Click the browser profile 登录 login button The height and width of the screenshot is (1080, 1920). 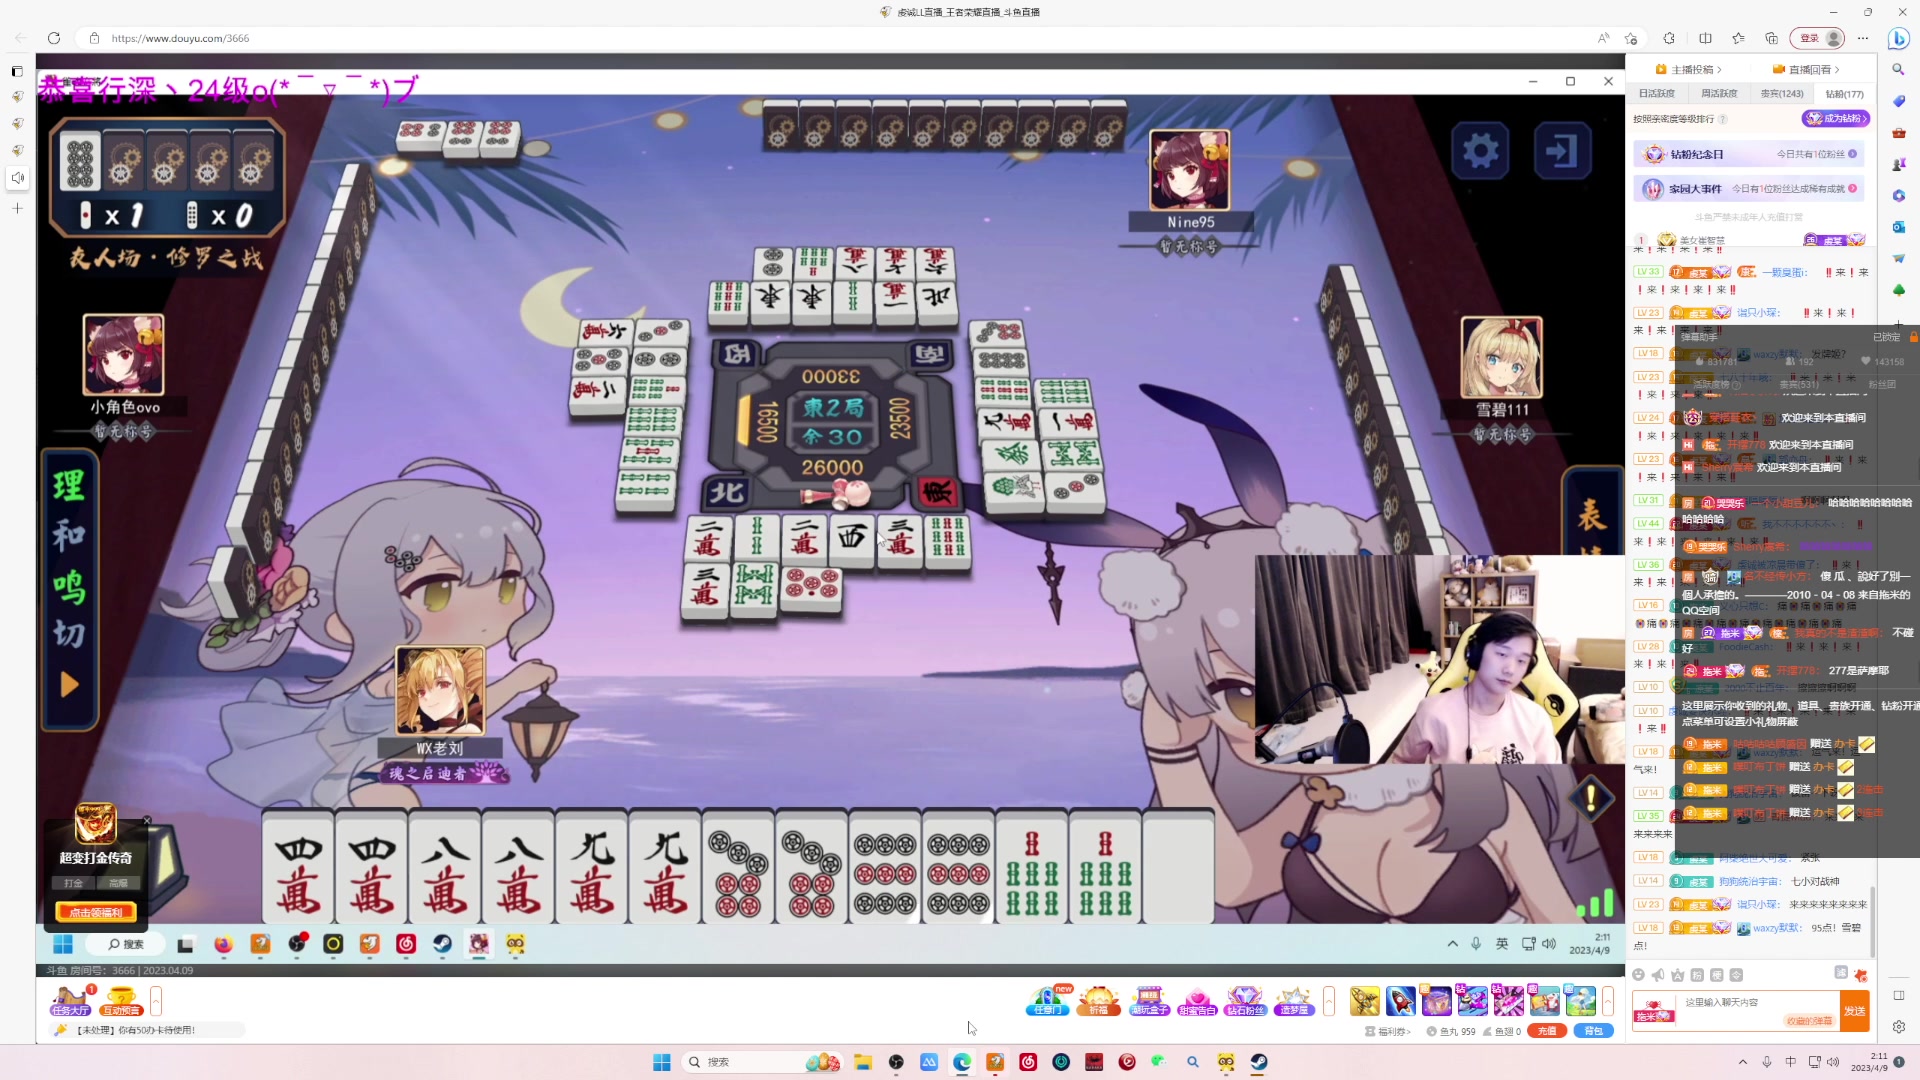(1818, 38)
